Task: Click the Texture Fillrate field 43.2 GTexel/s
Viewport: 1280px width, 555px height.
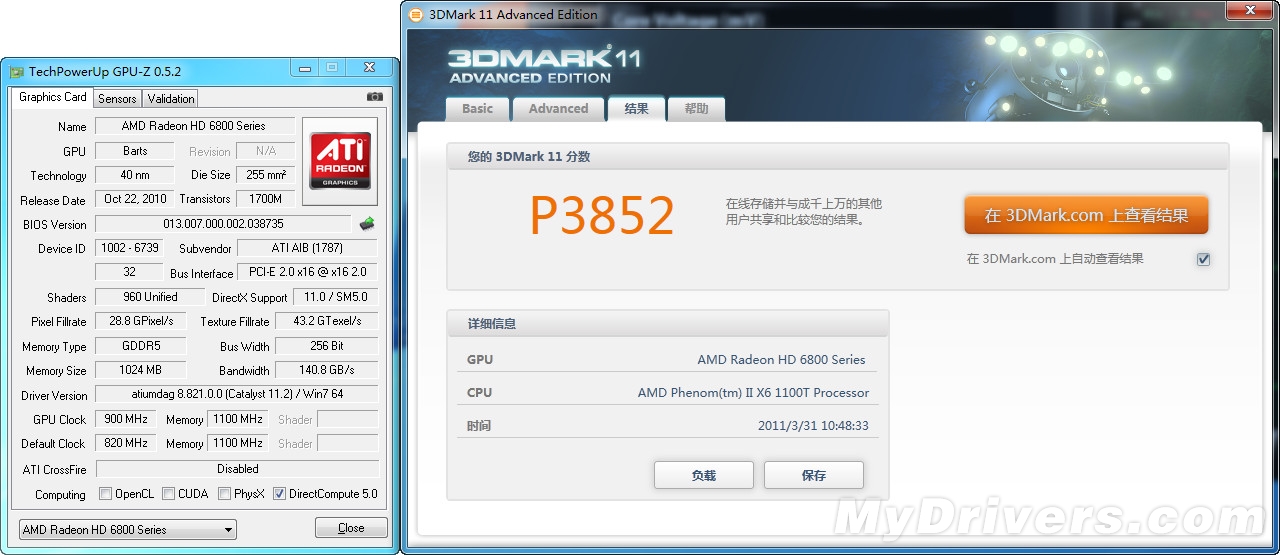Action: coord(326,321)
